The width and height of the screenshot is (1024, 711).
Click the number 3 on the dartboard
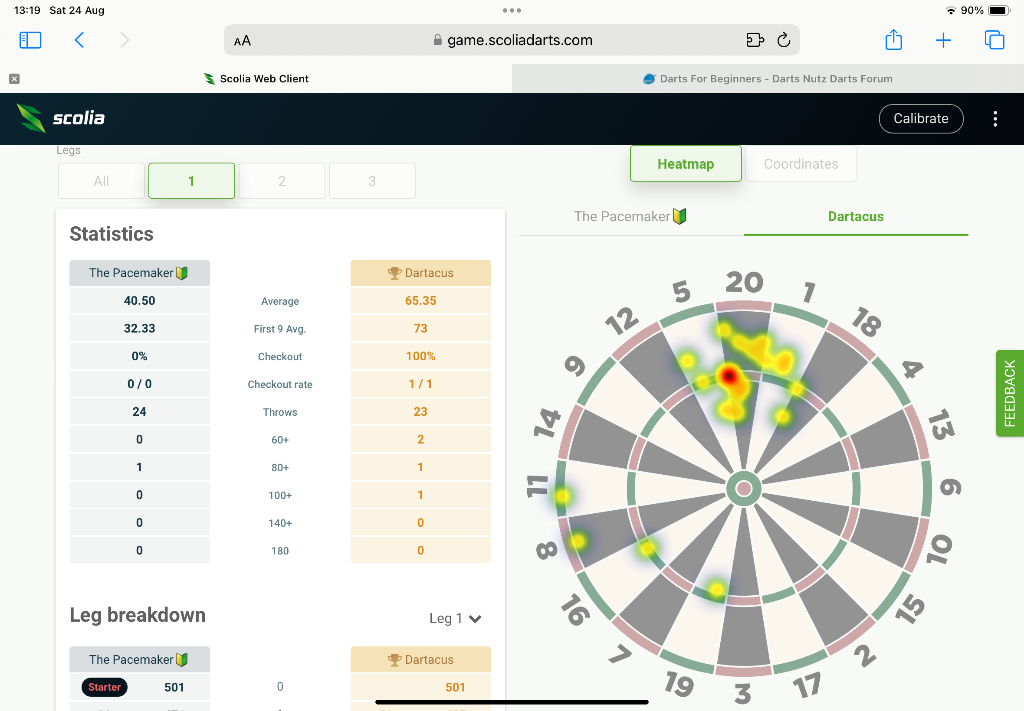[x=743, y=693]
